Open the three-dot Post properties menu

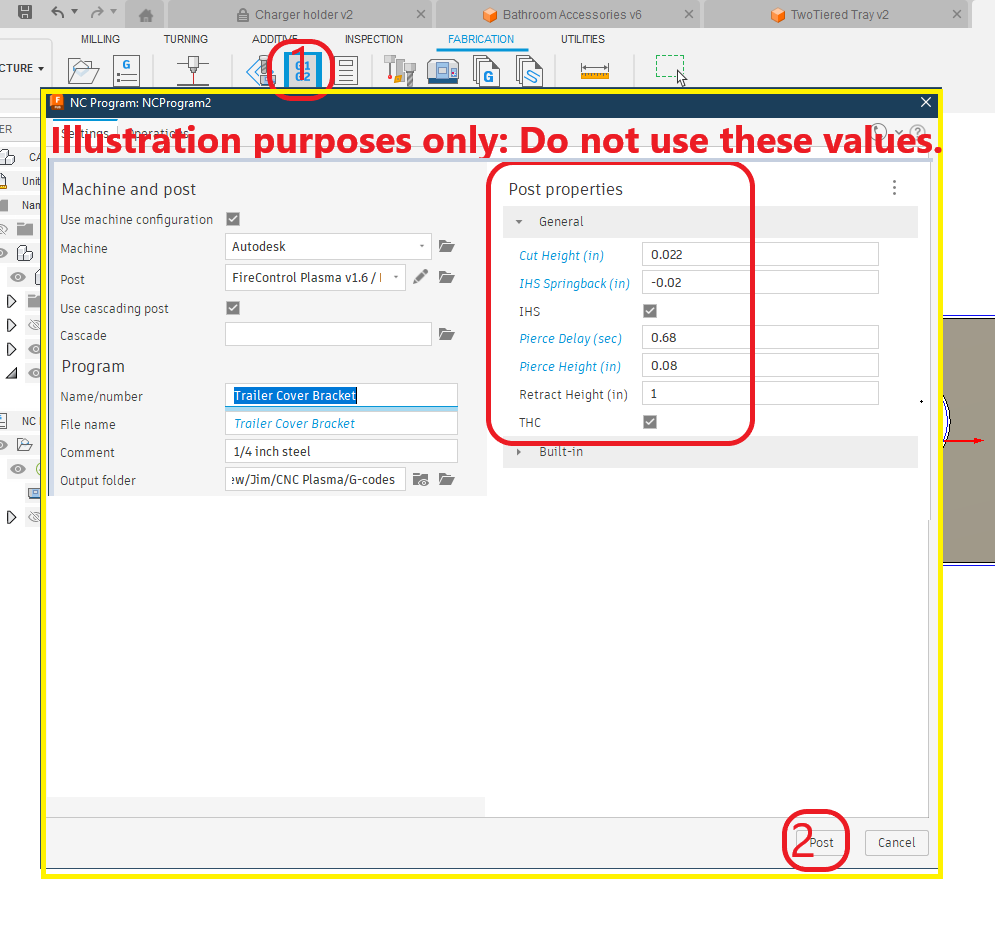(894, 188)
